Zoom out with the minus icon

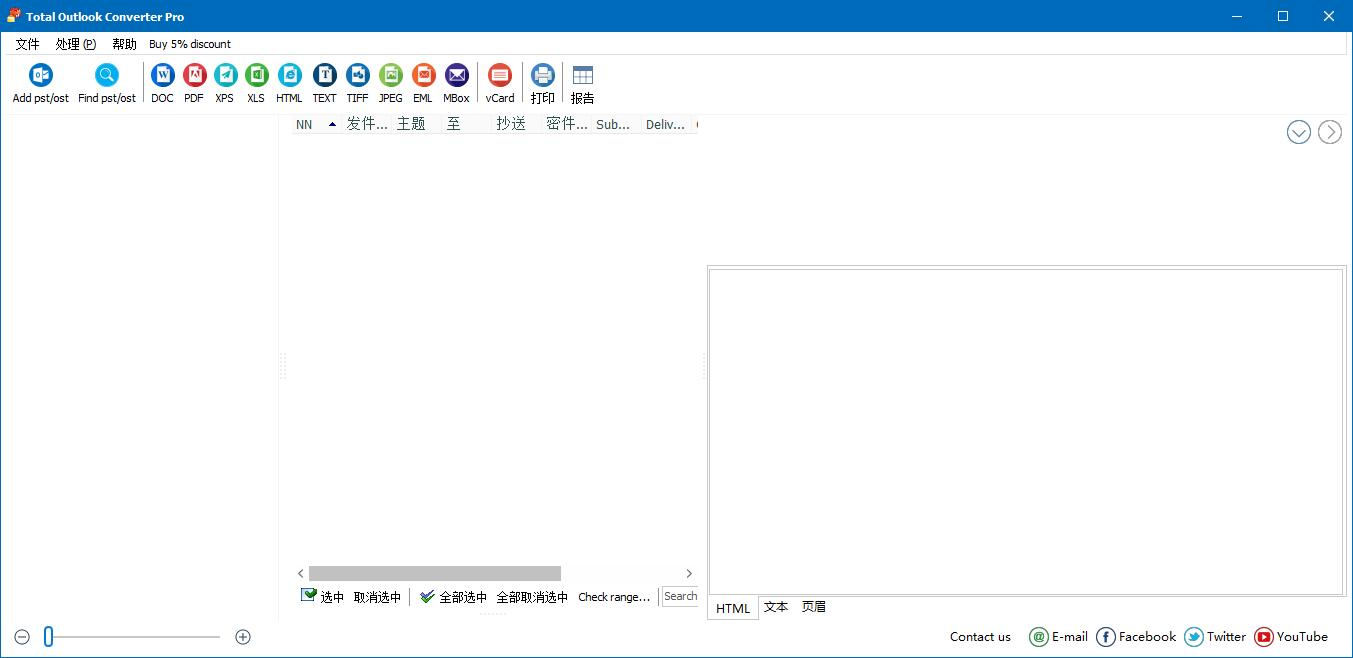click(x=22, y=637)
